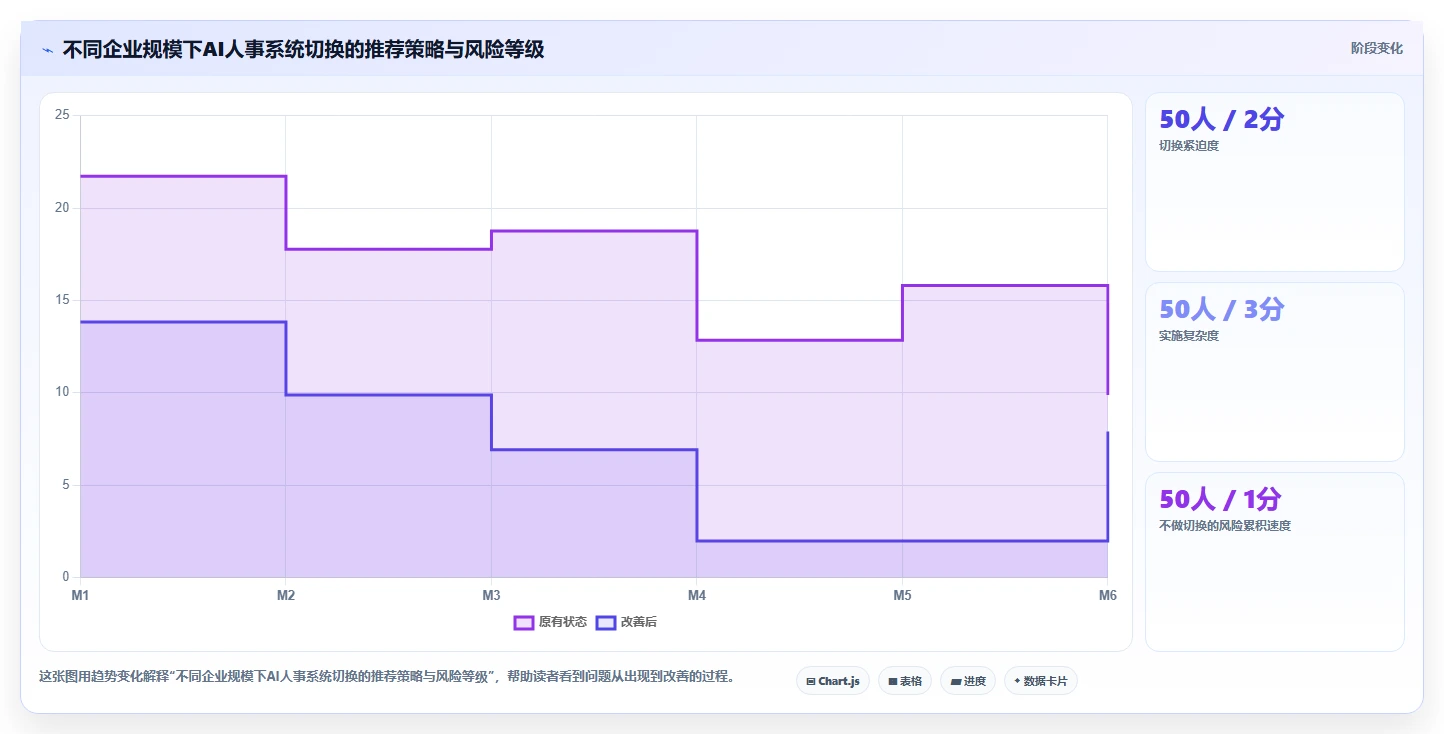Click the M6 x-axis label
The width and height of the screenshot is (1444, 734).
click(x=1107, y=596)
